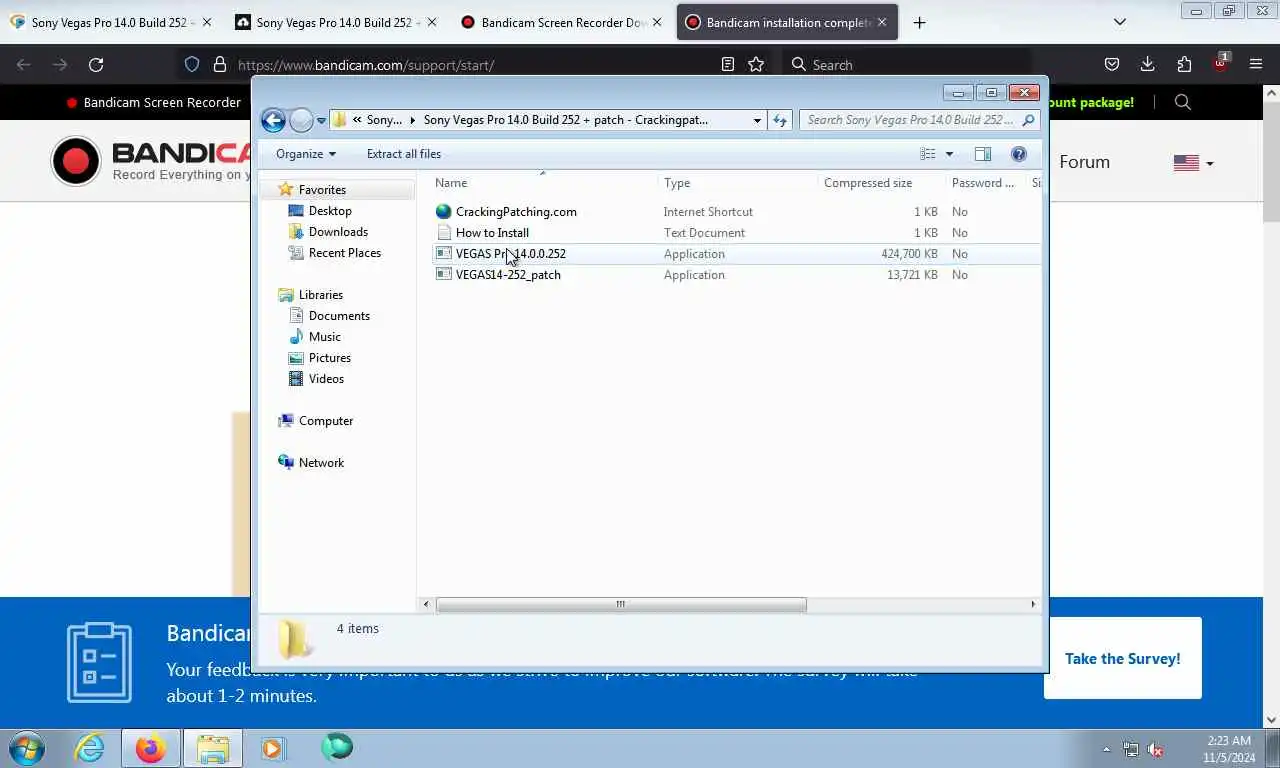Open Internet Explorer from the taskbar
Screen dimensions: 1280x768
click(x=90, y=748)
